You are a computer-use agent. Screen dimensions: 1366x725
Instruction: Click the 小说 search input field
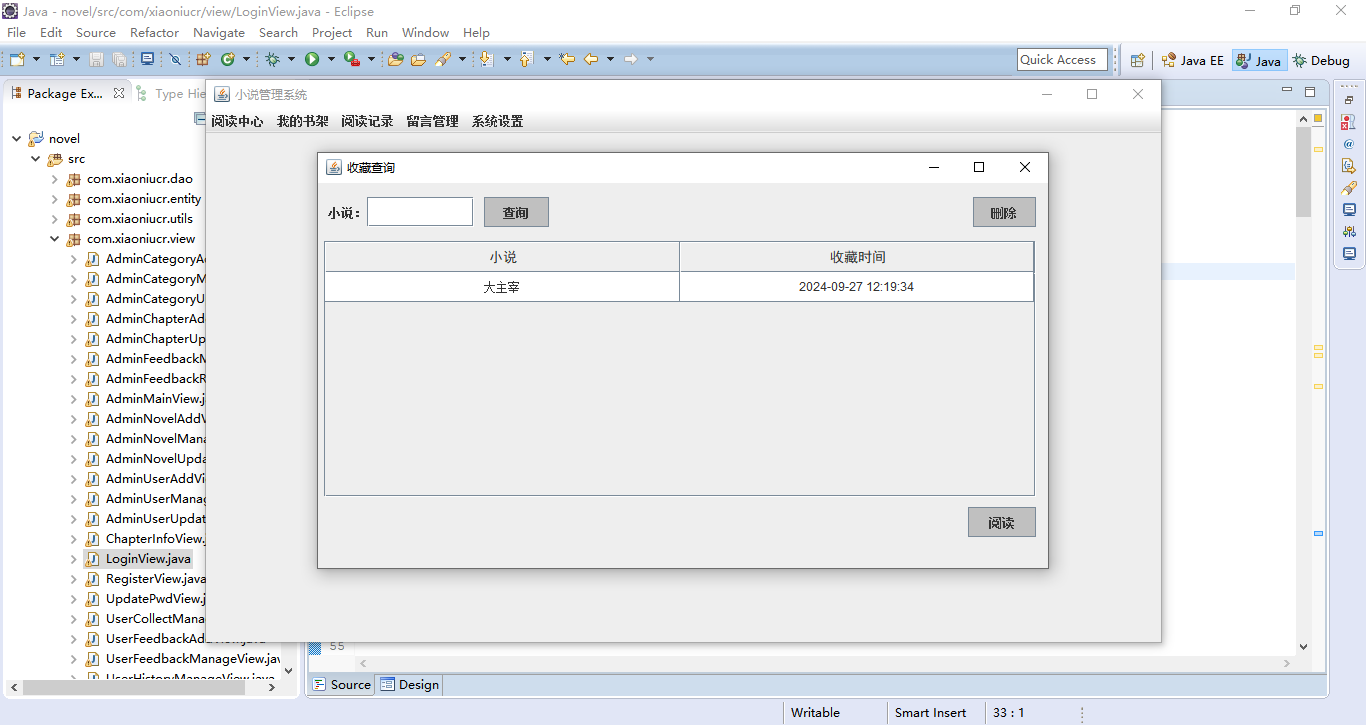click(x=420, y=212)
